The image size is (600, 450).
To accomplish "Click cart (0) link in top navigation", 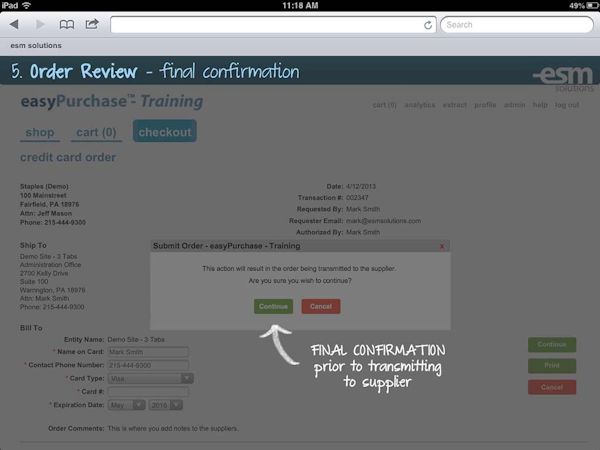I will (385, 105).
